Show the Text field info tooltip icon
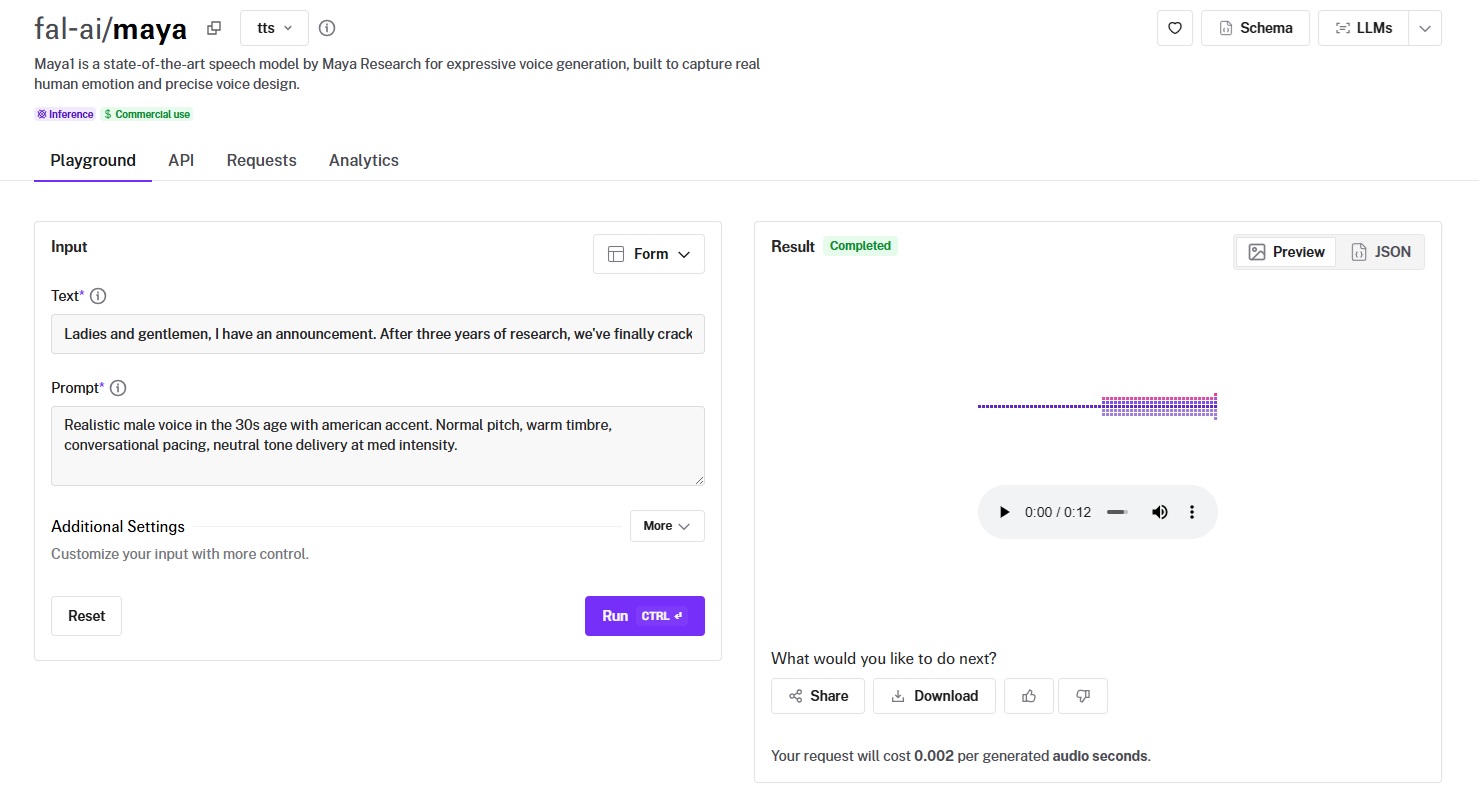1479x801 pixels. point(98,296)
